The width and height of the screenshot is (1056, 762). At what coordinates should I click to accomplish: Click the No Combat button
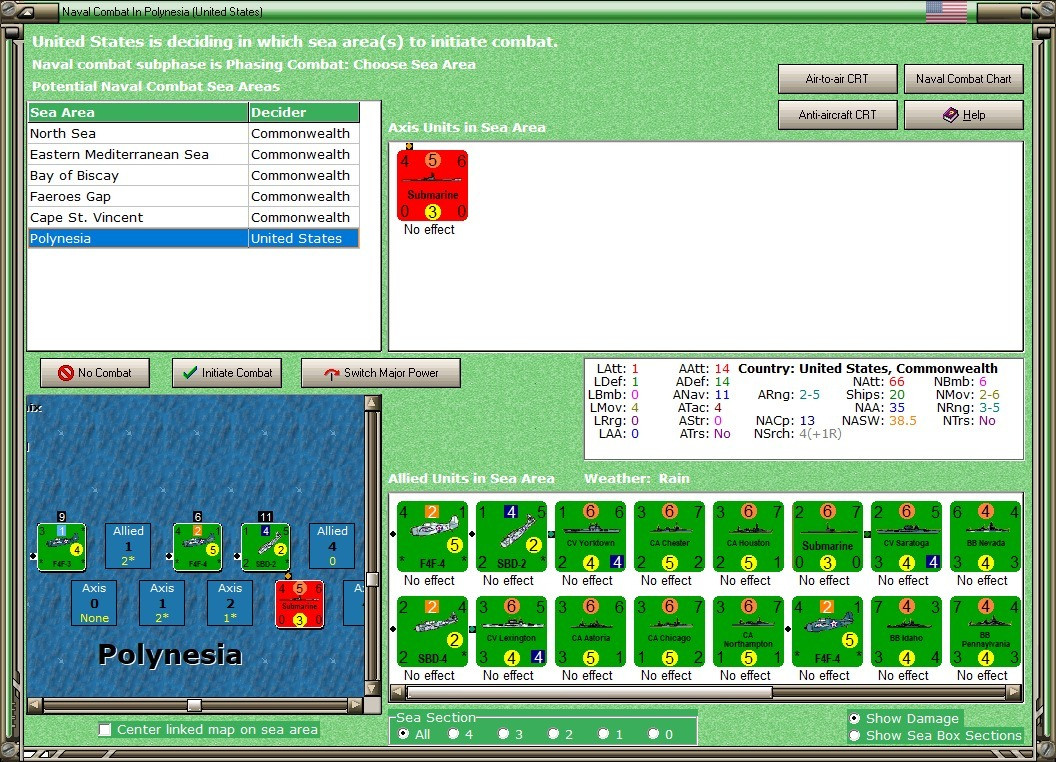point(95,373)
